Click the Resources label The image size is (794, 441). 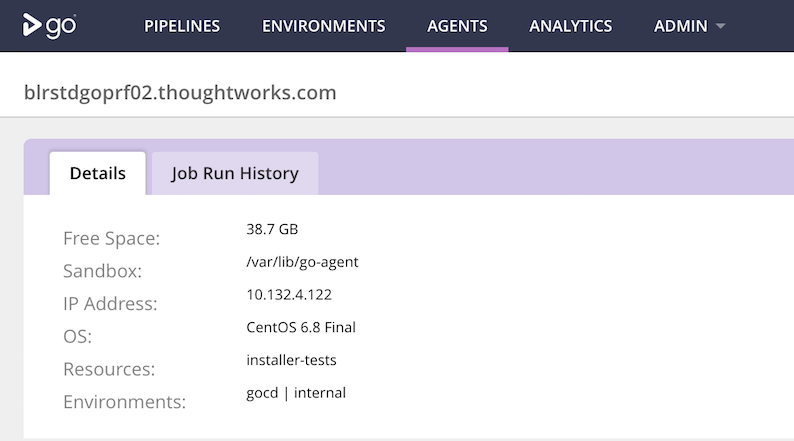(x=109, y=369)
